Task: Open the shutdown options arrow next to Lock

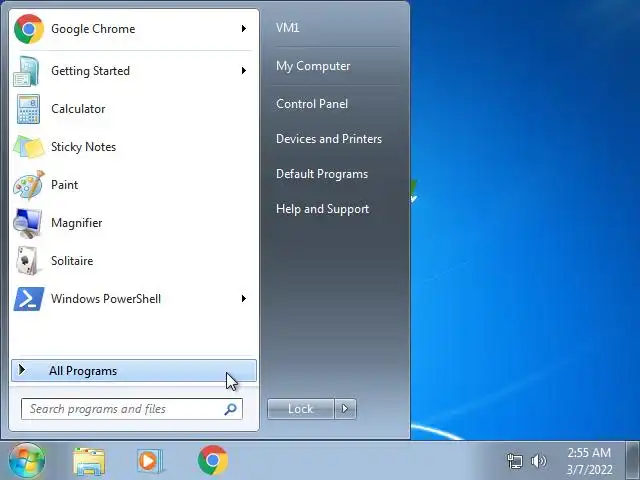Action: tap(345, 409)
